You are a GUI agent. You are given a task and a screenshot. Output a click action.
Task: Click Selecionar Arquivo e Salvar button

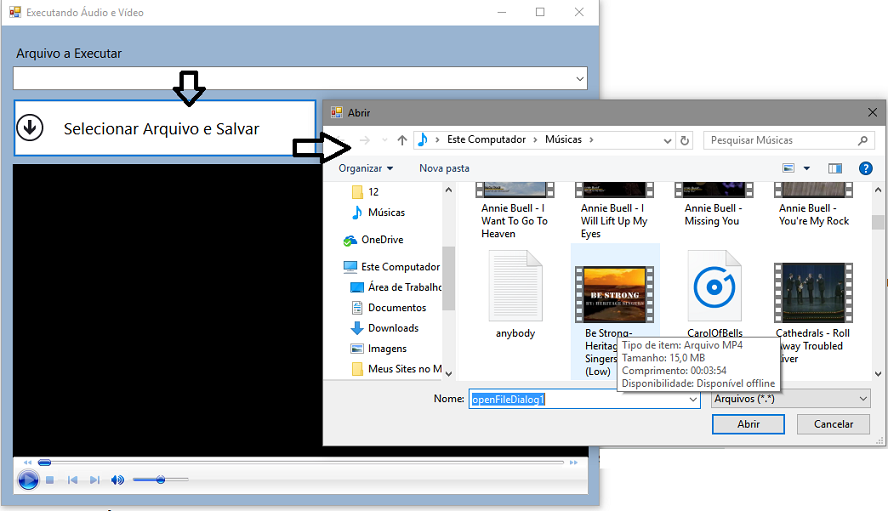click(x=164, y=128)
